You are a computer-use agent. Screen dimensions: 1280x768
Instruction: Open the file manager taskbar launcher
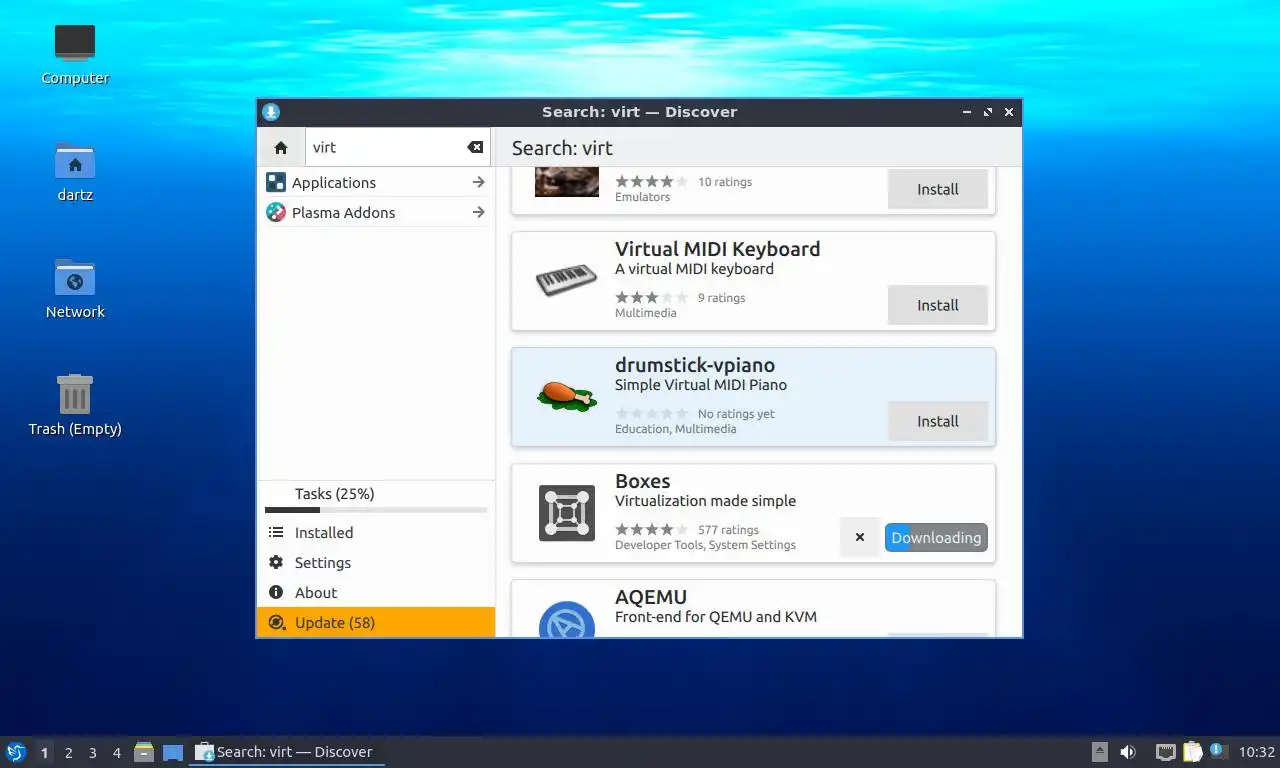point(144,752)
